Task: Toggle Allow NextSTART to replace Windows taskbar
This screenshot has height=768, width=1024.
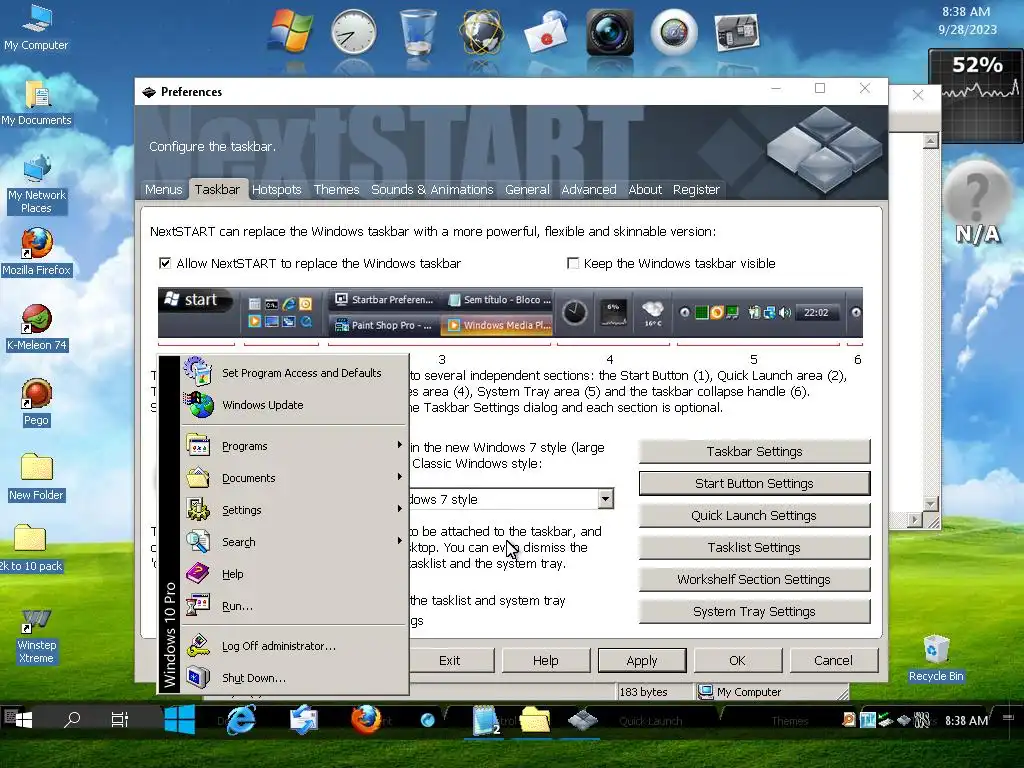Action: (165, 263)
